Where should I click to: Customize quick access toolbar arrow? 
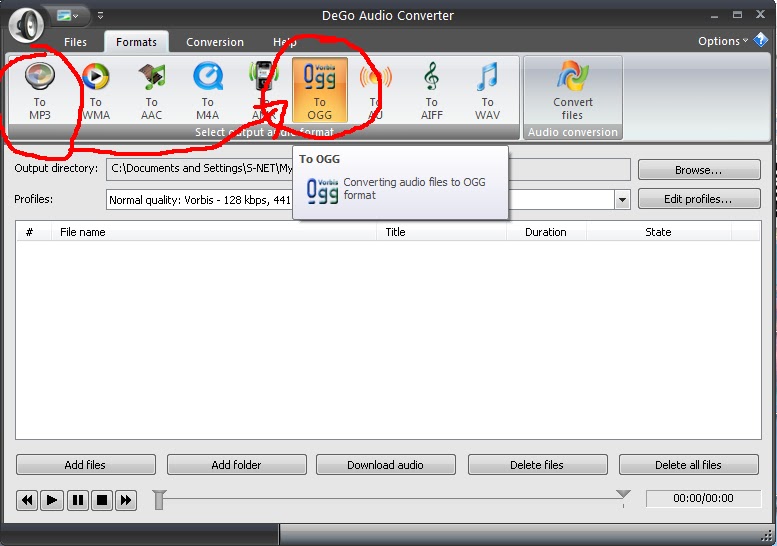pos(100,16)
